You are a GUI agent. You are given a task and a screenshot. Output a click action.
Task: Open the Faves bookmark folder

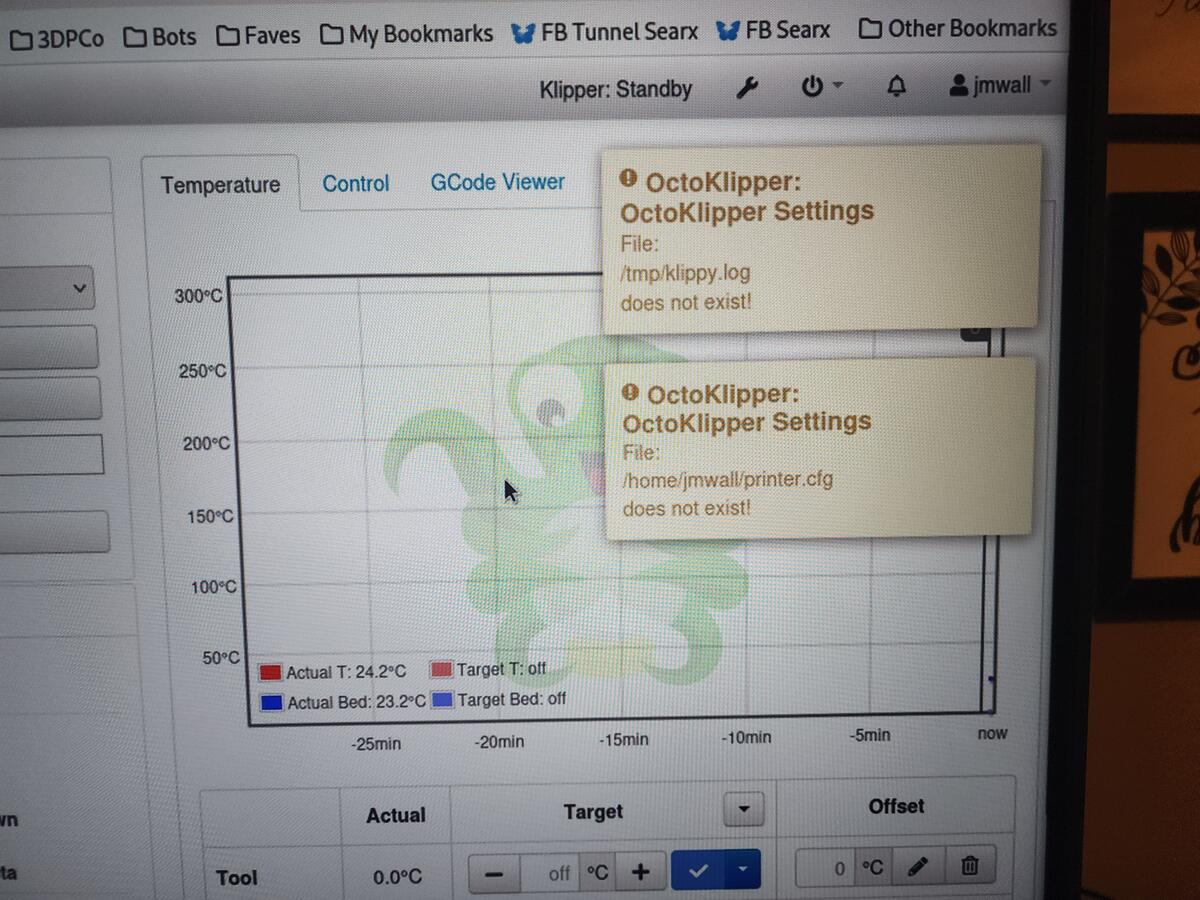pos(259,36)
